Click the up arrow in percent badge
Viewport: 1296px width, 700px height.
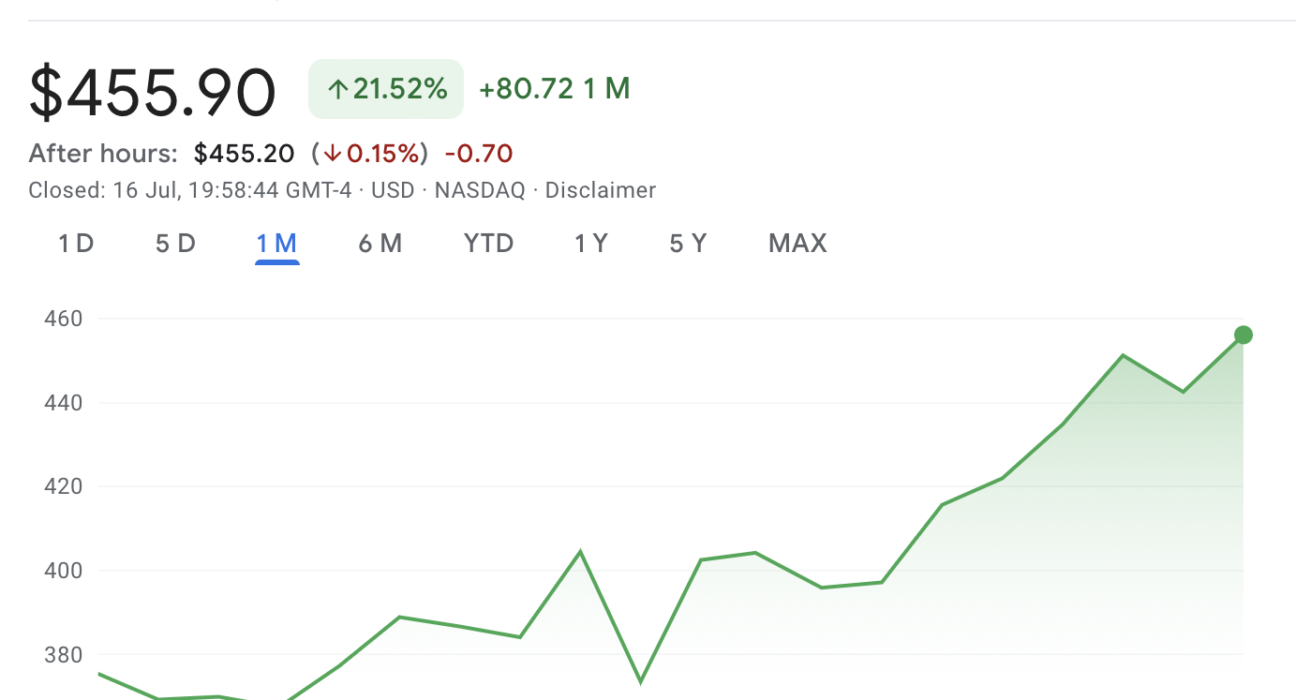338,90
